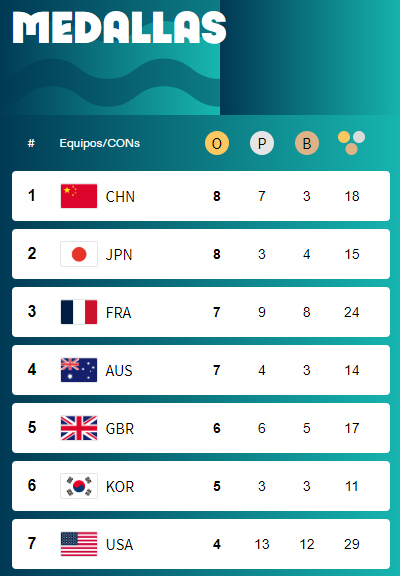Click USA total medals value 29
Image resolution: width=400 pixels, height=576 pixels.
352,544
